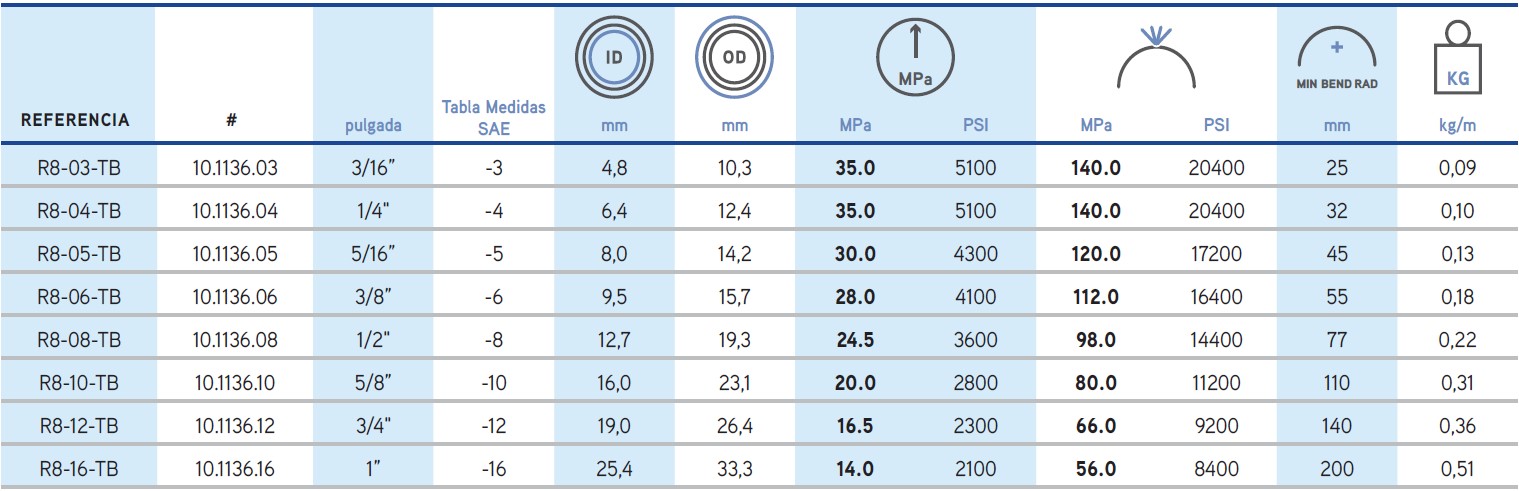The image size is (1519, 491).
Task: Click the ID inner diameter icon
Action: (614, 58)
